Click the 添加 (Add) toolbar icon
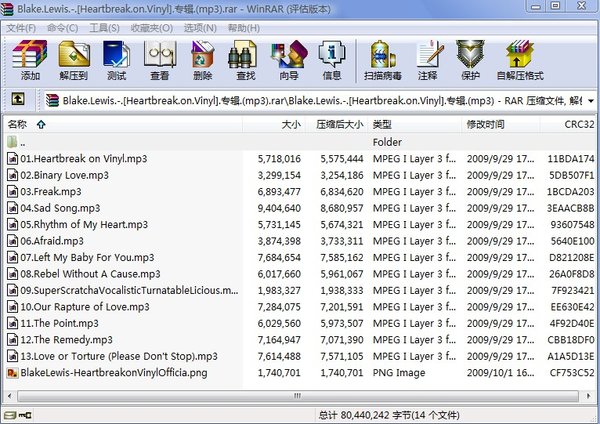Image resolution: width=600 pixels, height=424 pixels. [x=30, y=54]
